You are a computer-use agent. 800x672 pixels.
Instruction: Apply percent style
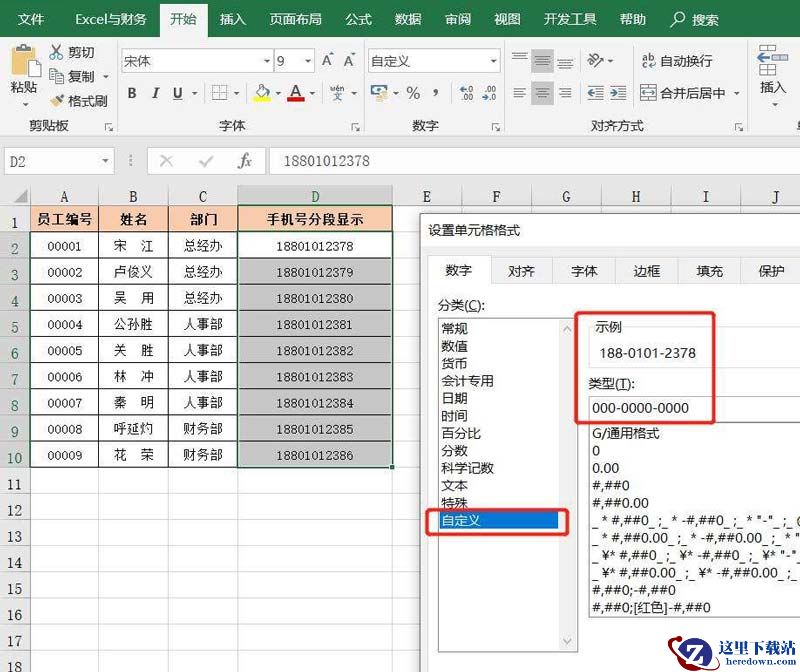point(413,93)
